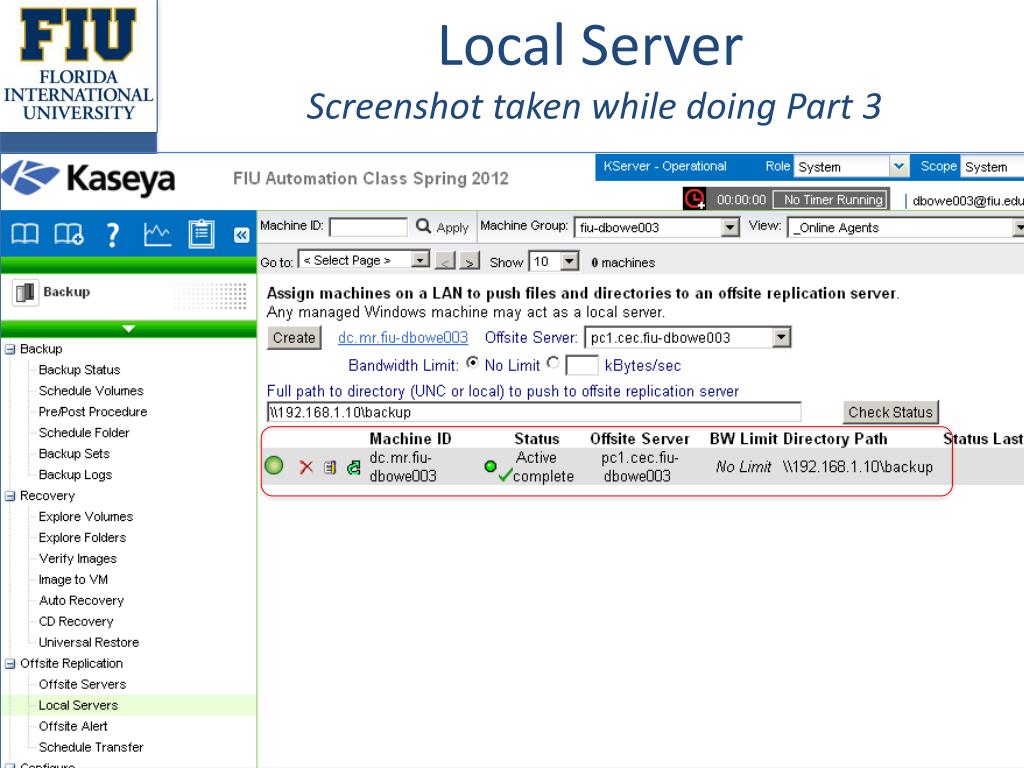
Task: Open the Role dropdown
Action: 852,167
